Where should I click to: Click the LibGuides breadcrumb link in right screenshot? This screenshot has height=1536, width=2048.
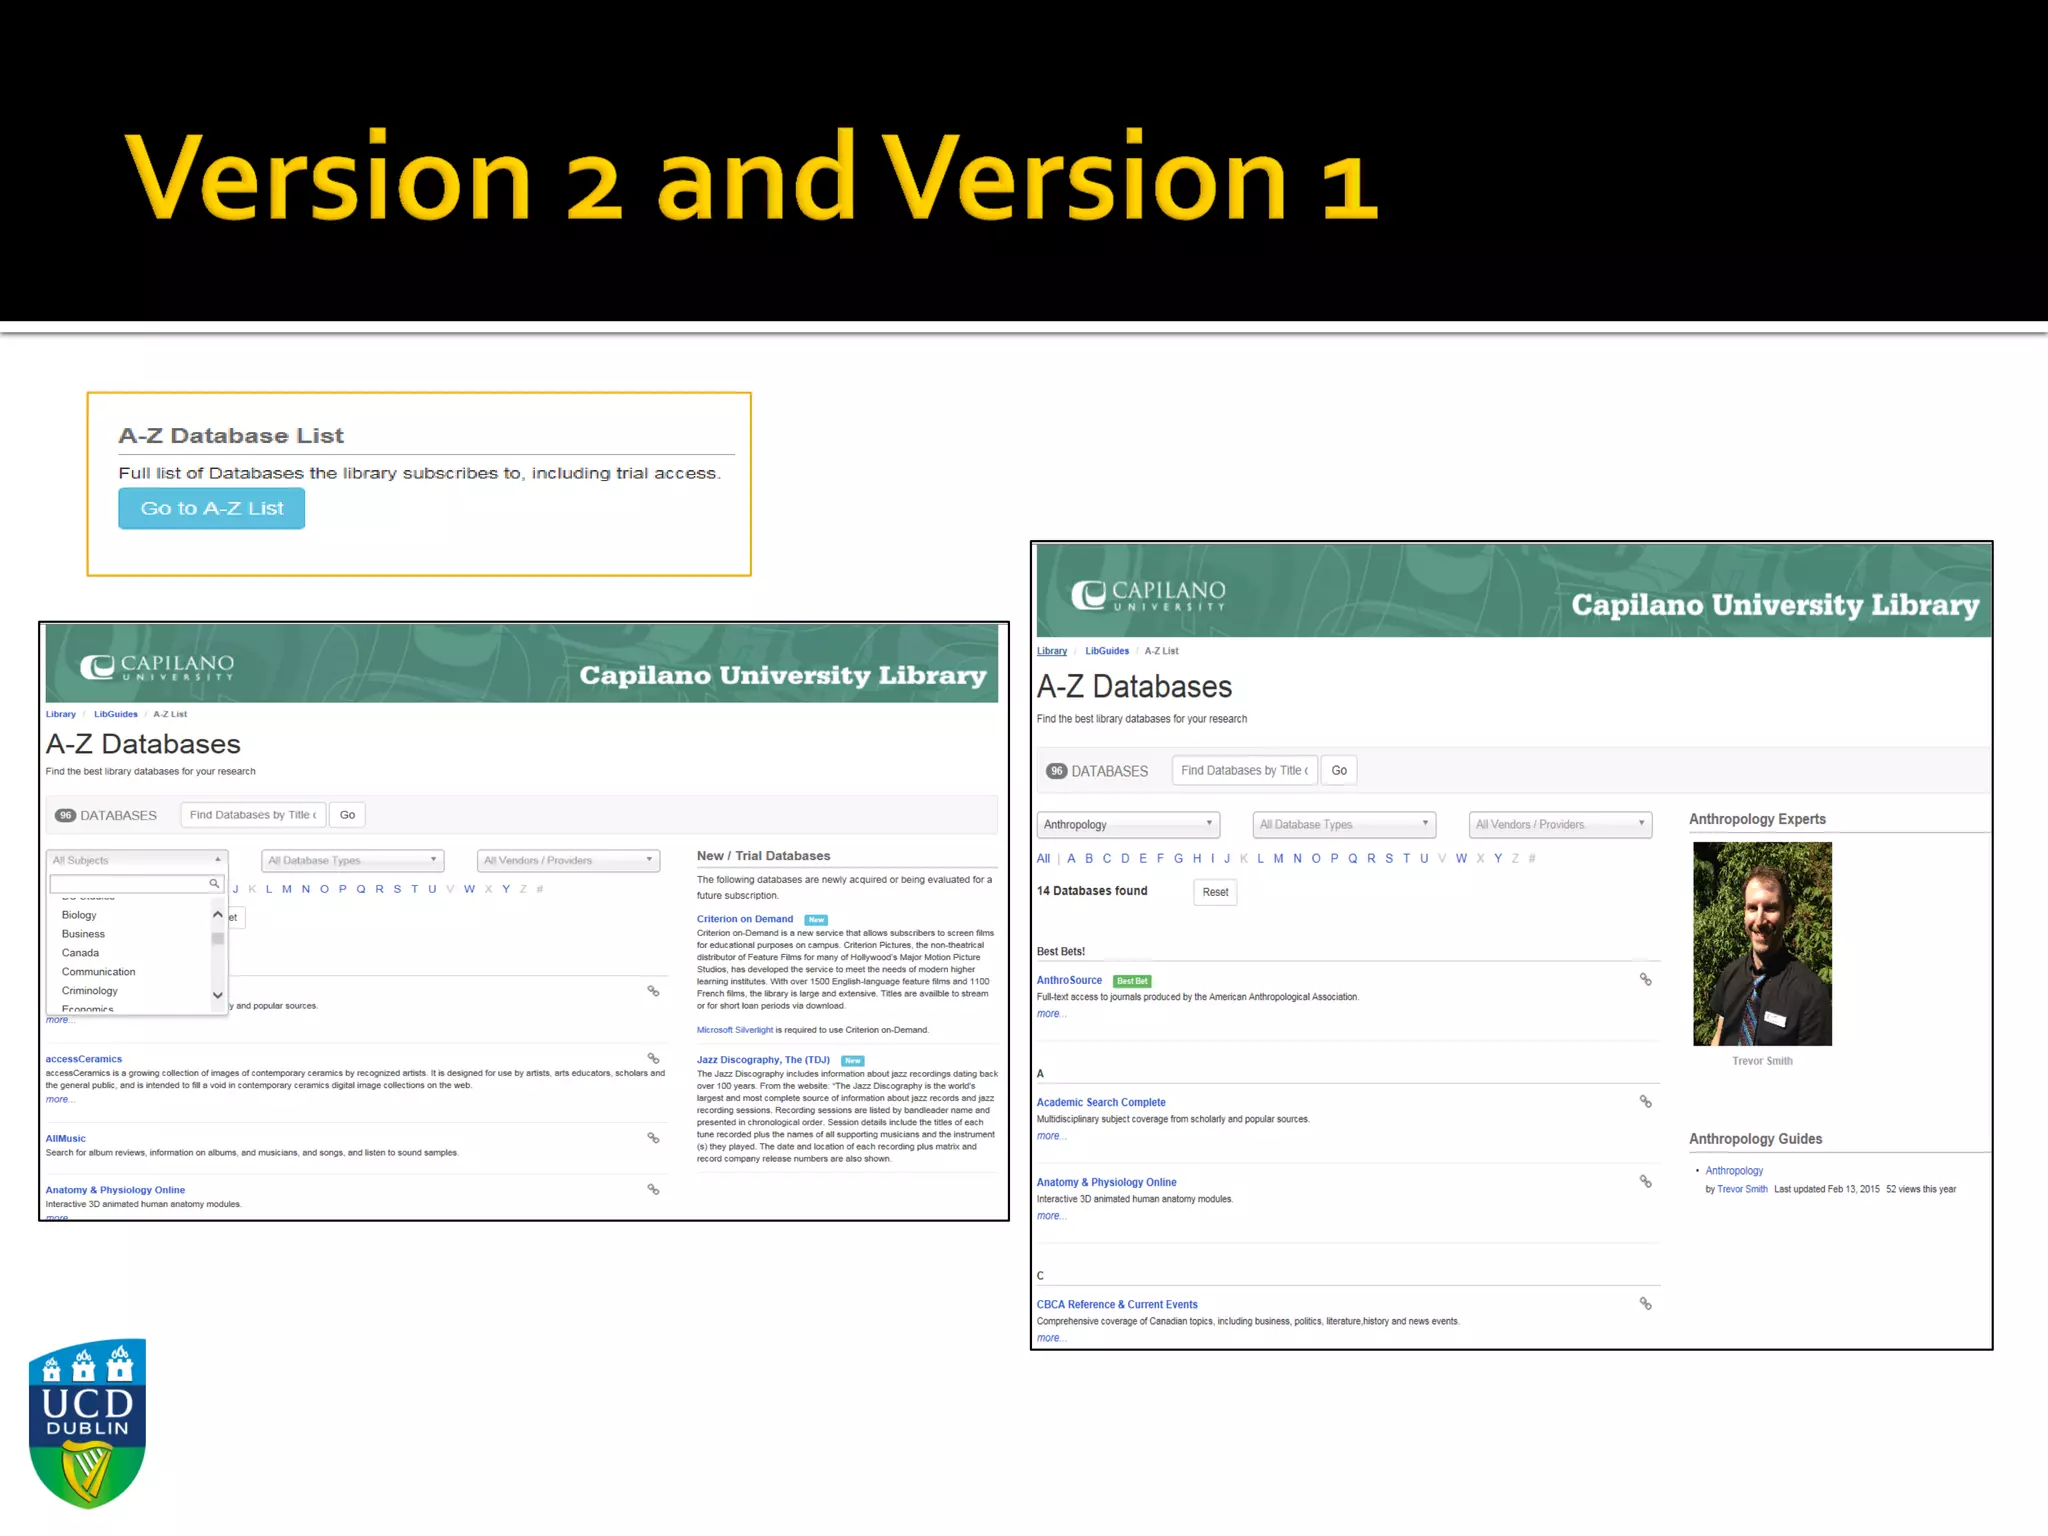pyautogui.click(x=1106, y=651)
